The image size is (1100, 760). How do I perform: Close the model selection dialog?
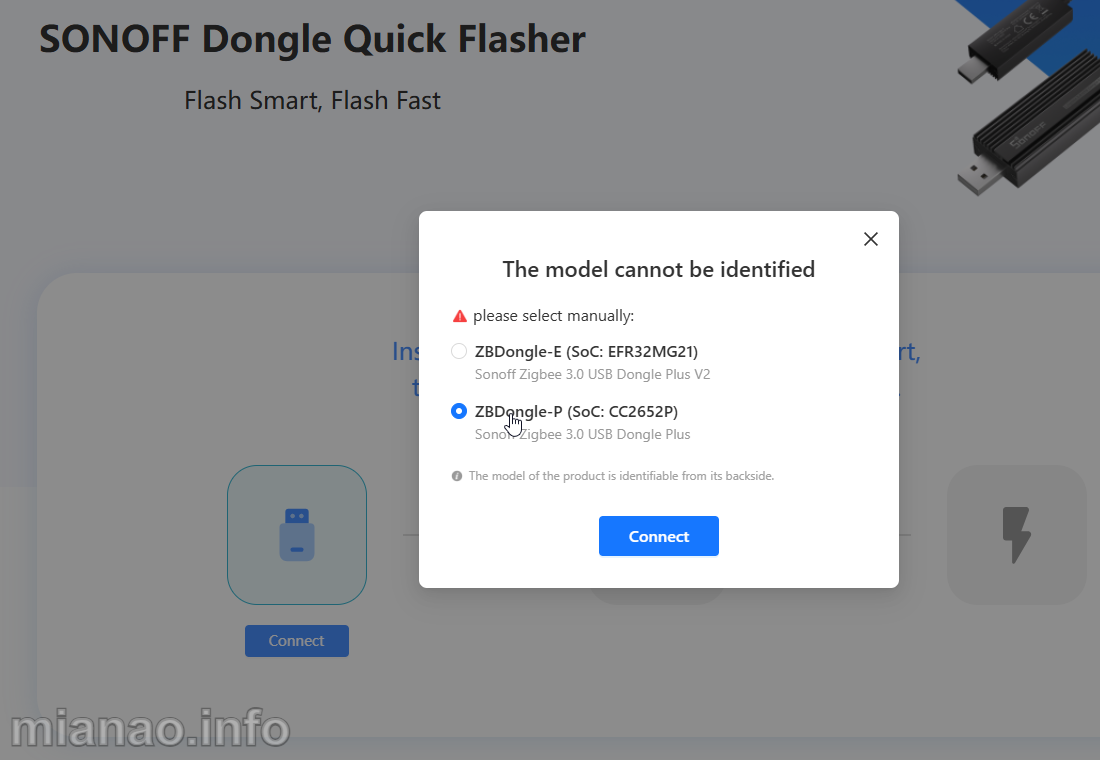(x=871, y=239)
